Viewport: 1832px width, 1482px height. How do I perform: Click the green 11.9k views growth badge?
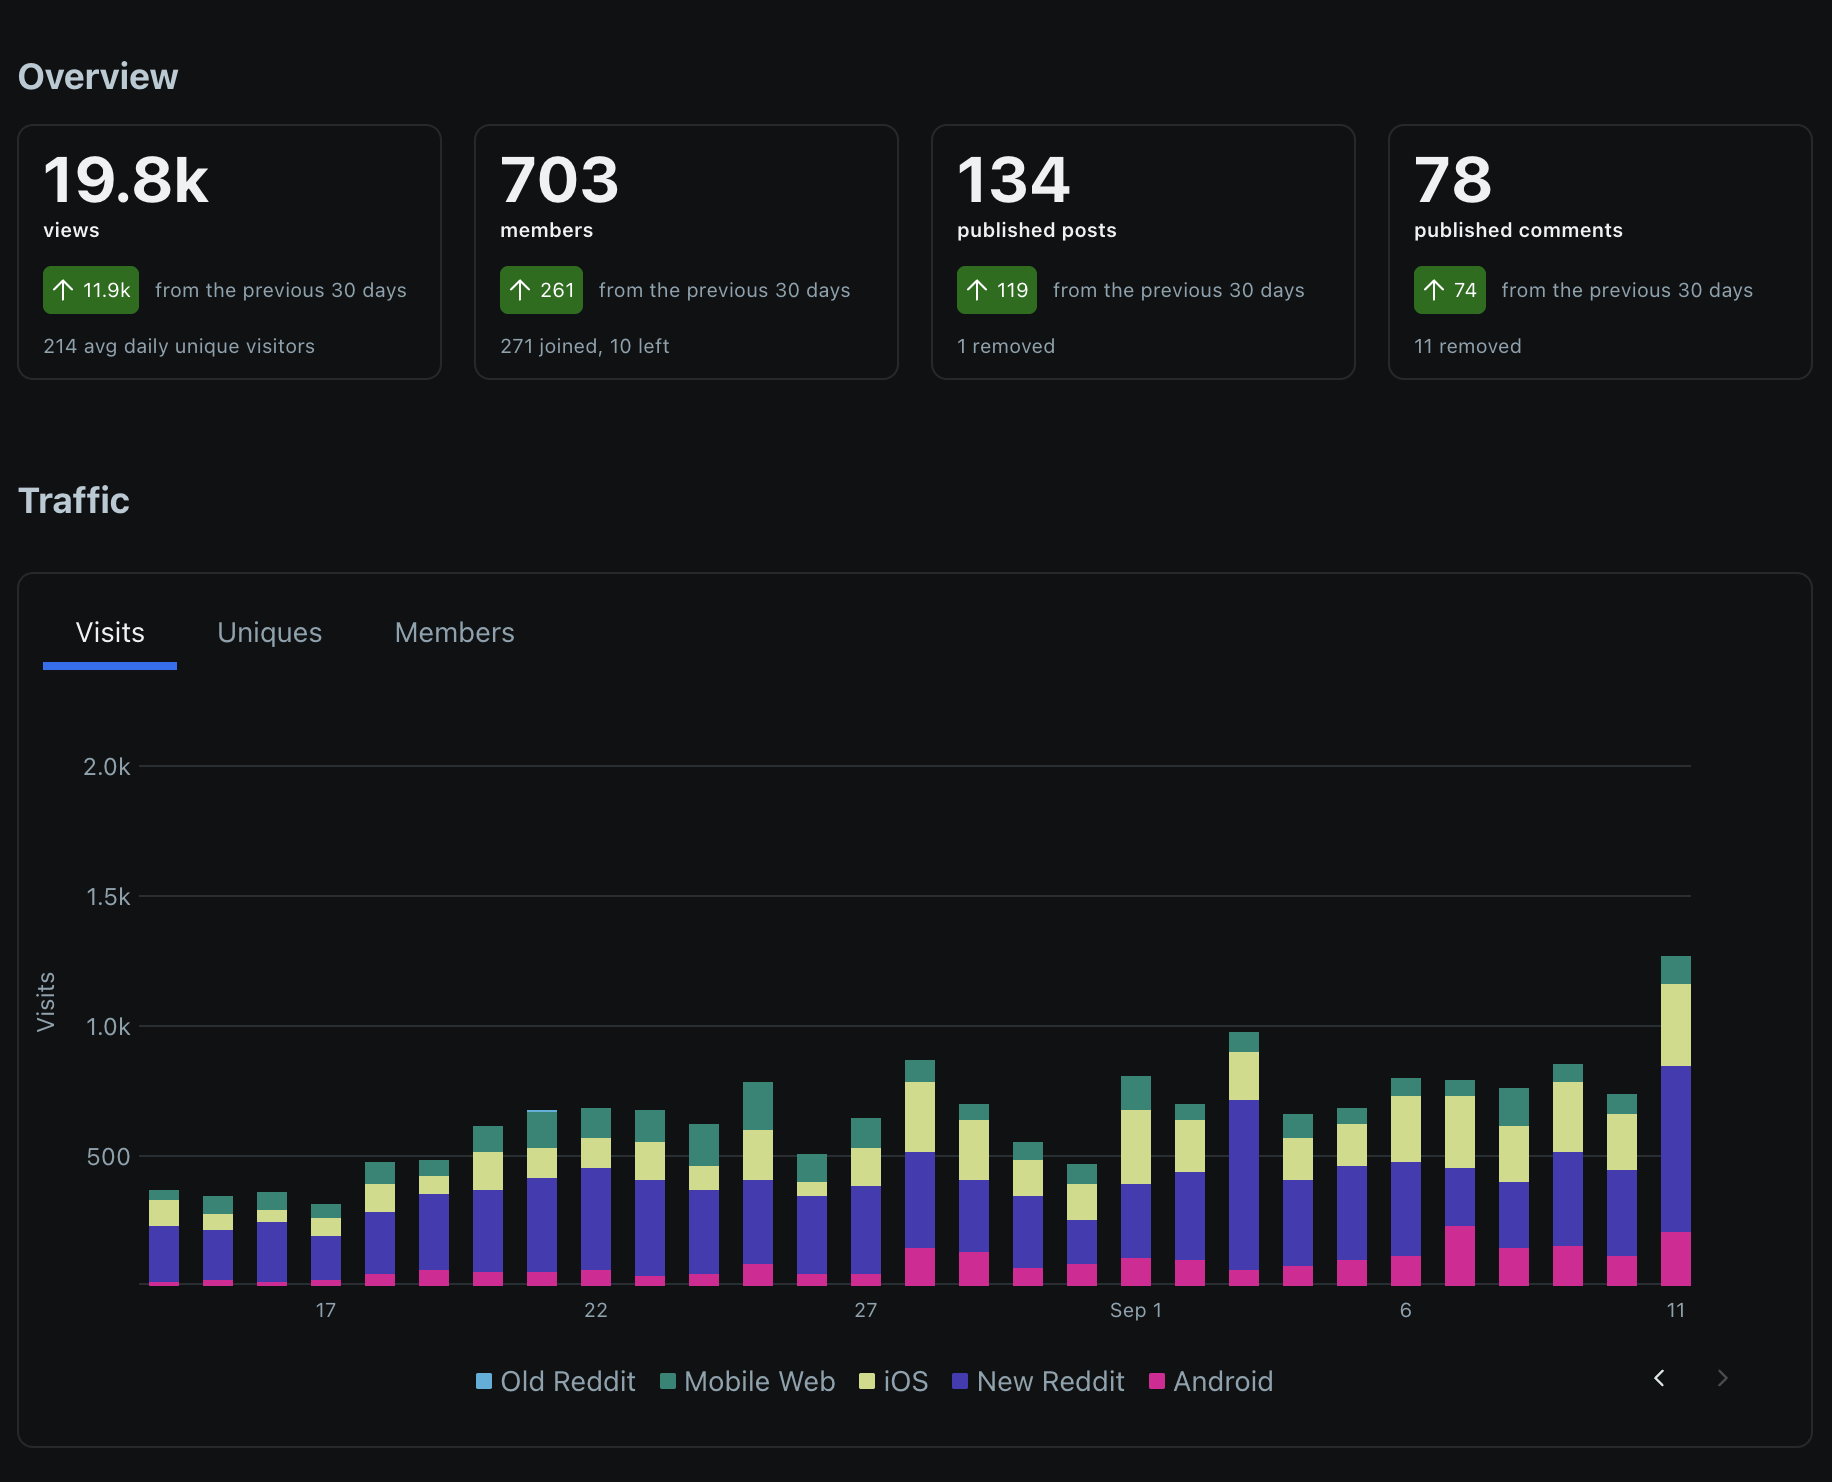coord(90,290)
